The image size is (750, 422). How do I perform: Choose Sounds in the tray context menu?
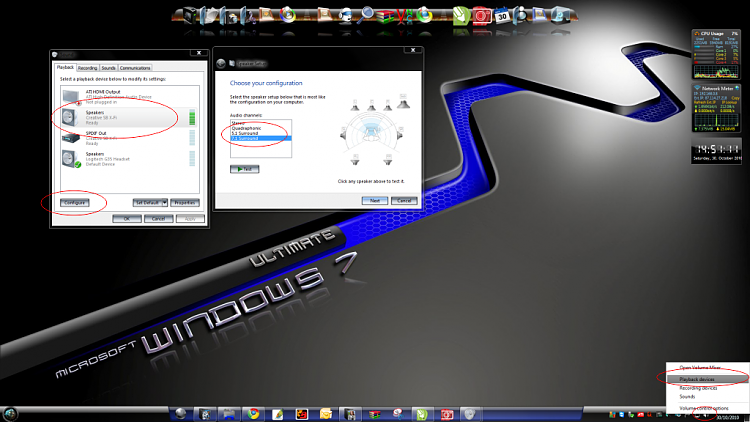pos(707,397)
